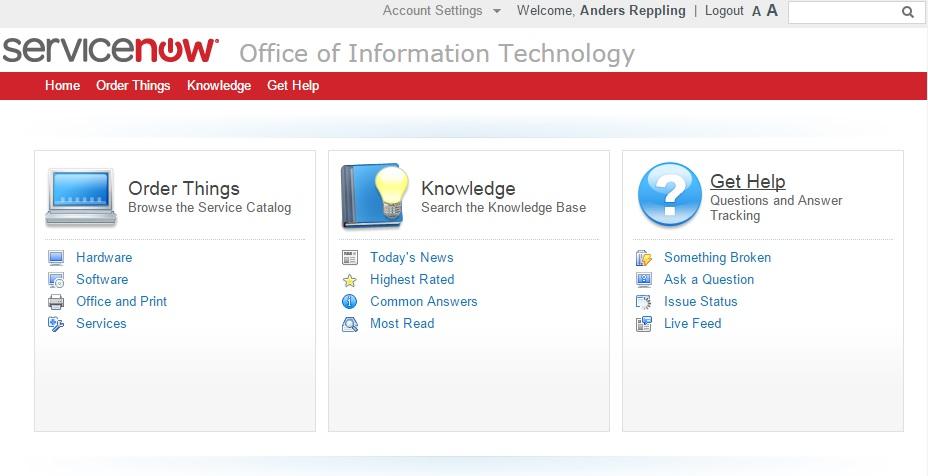Open the Common Answers link
The image size is (928, 476).
[x=424, y=301]
